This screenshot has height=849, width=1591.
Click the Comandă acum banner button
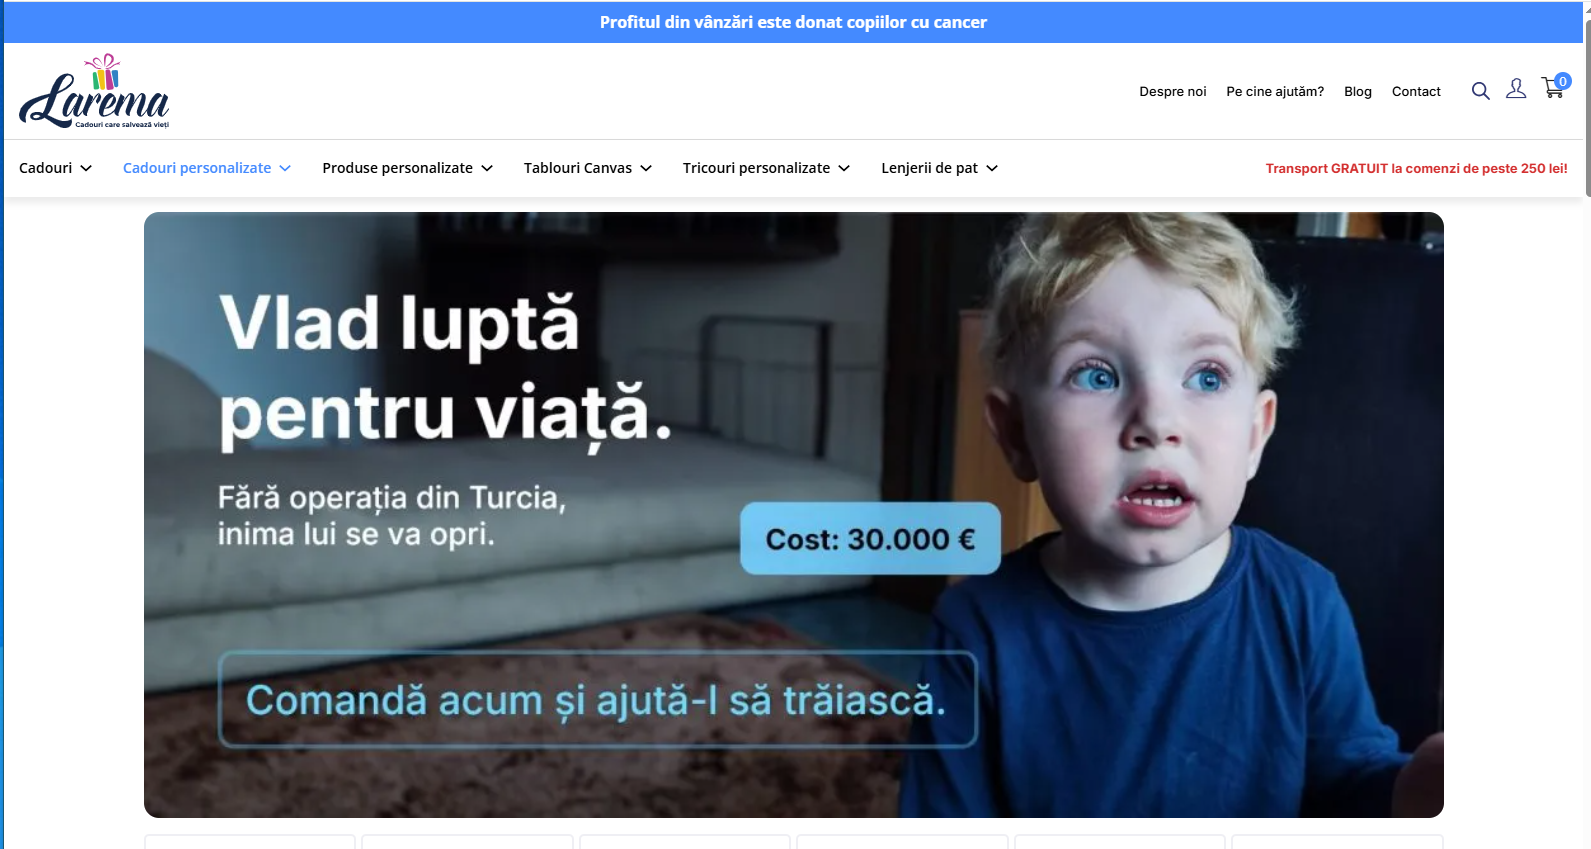pyautogui.click(x=598, y=700)
